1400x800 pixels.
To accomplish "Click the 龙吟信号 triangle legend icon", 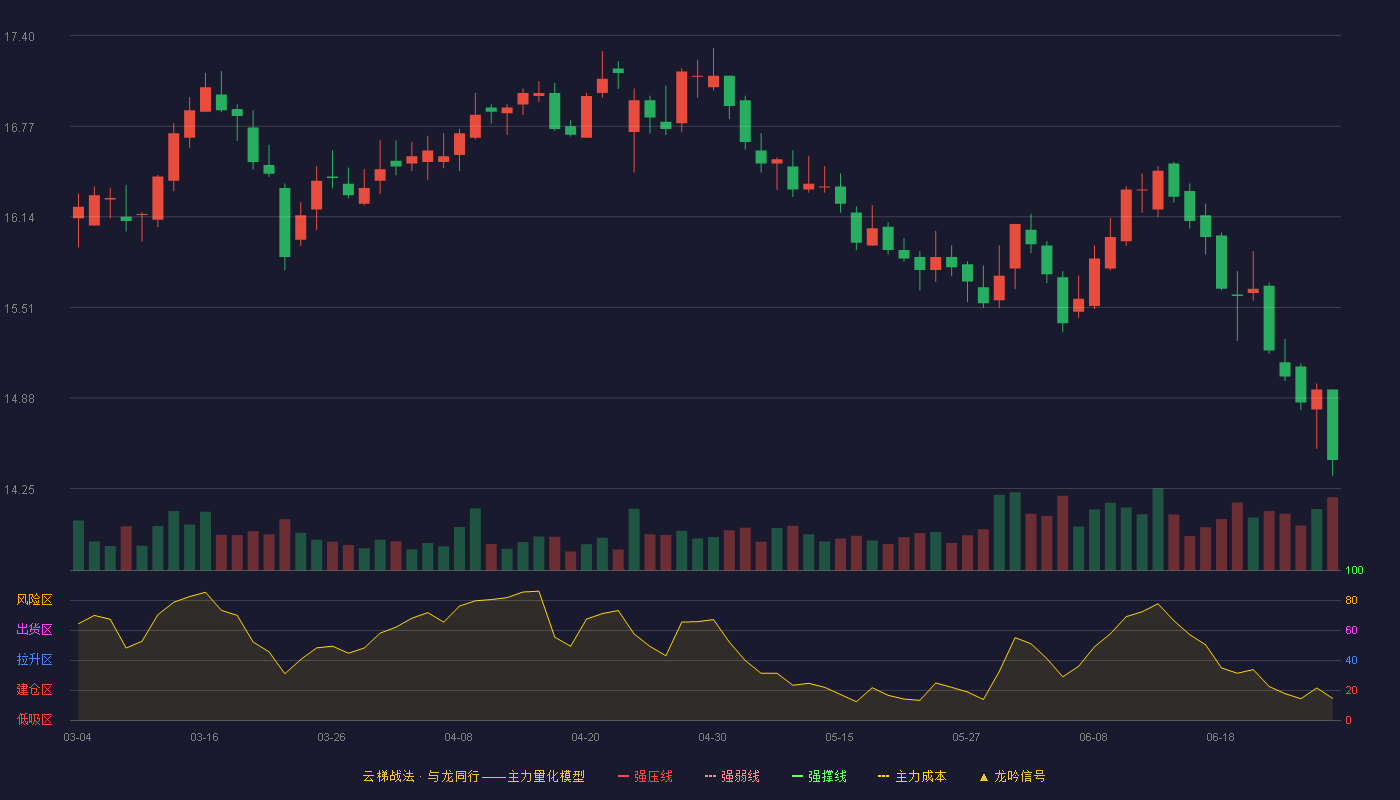I will point(983,776).
